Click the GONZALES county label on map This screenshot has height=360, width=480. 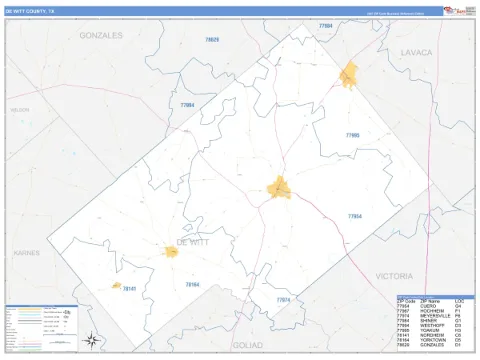[101, 35]
